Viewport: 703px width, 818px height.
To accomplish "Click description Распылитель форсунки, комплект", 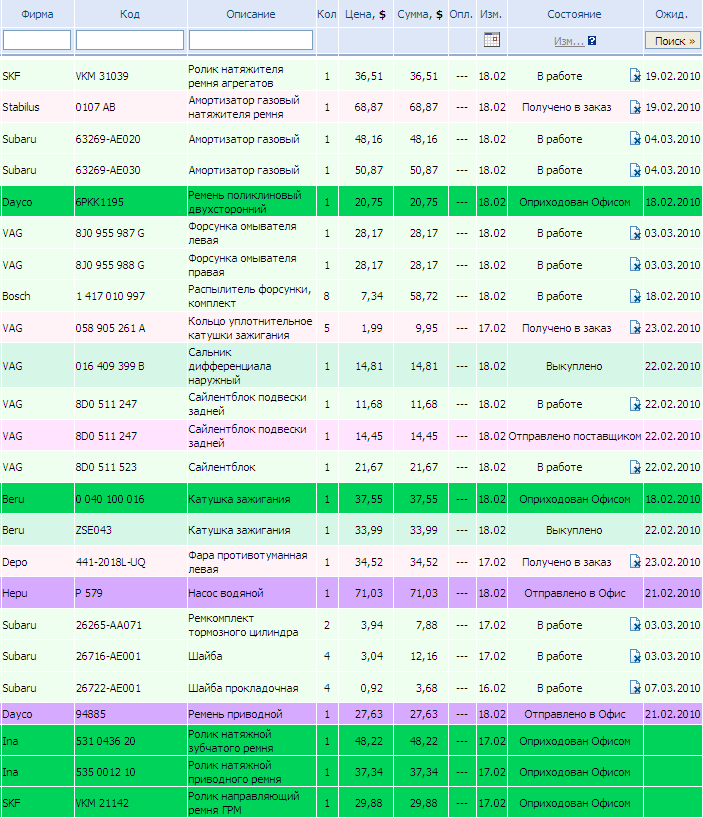I will 250,296.
